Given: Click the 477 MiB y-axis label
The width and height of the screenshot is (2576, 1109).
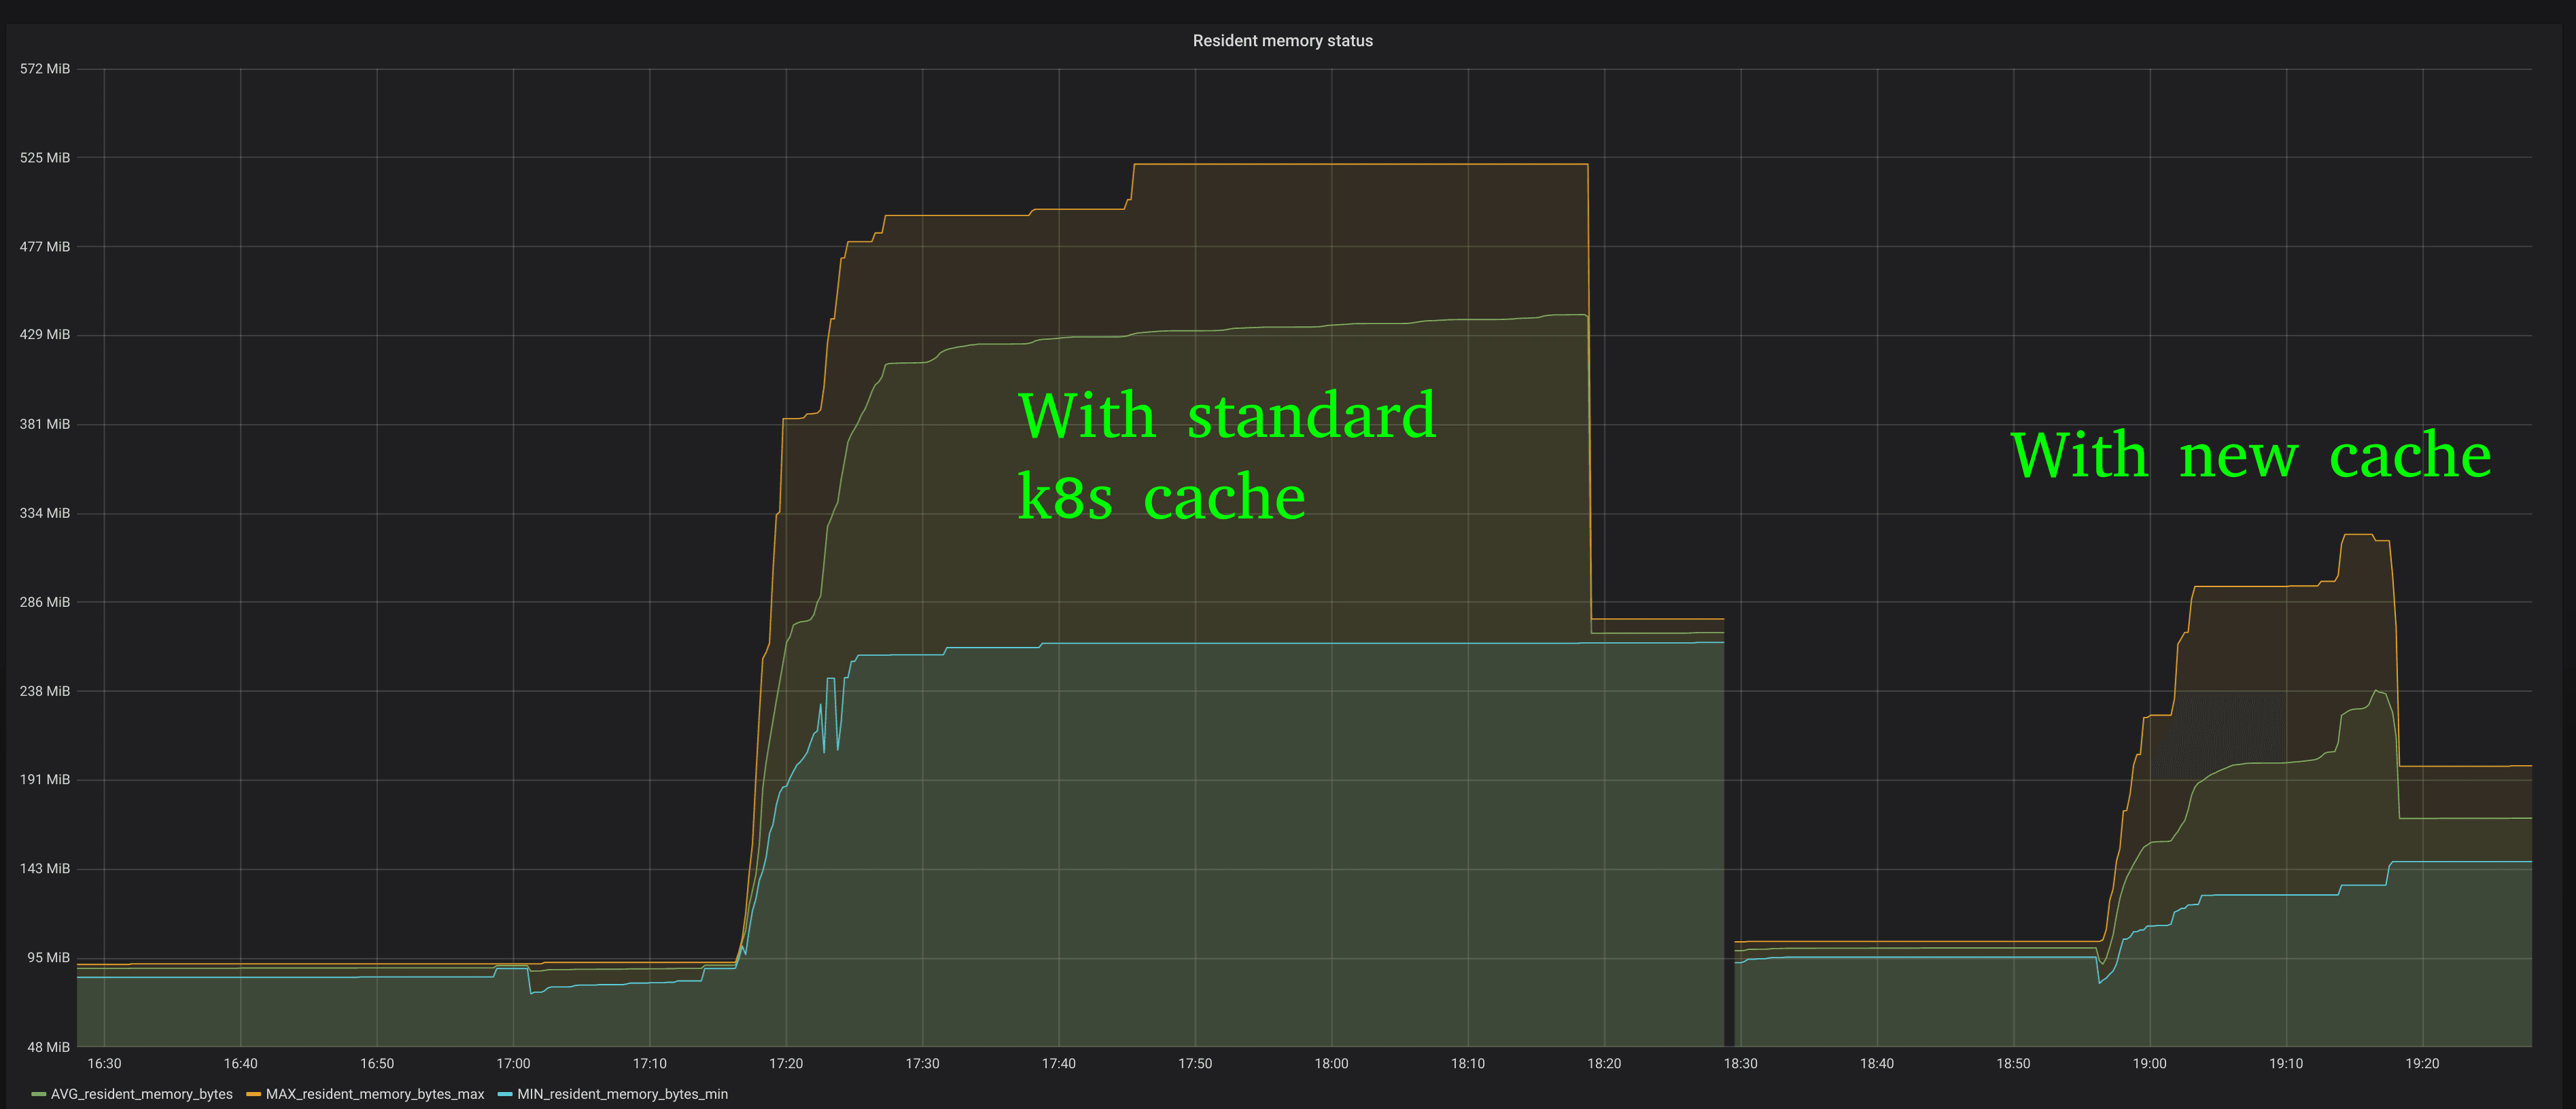Looking at the screenshot, I should click(x=45, y=247).
